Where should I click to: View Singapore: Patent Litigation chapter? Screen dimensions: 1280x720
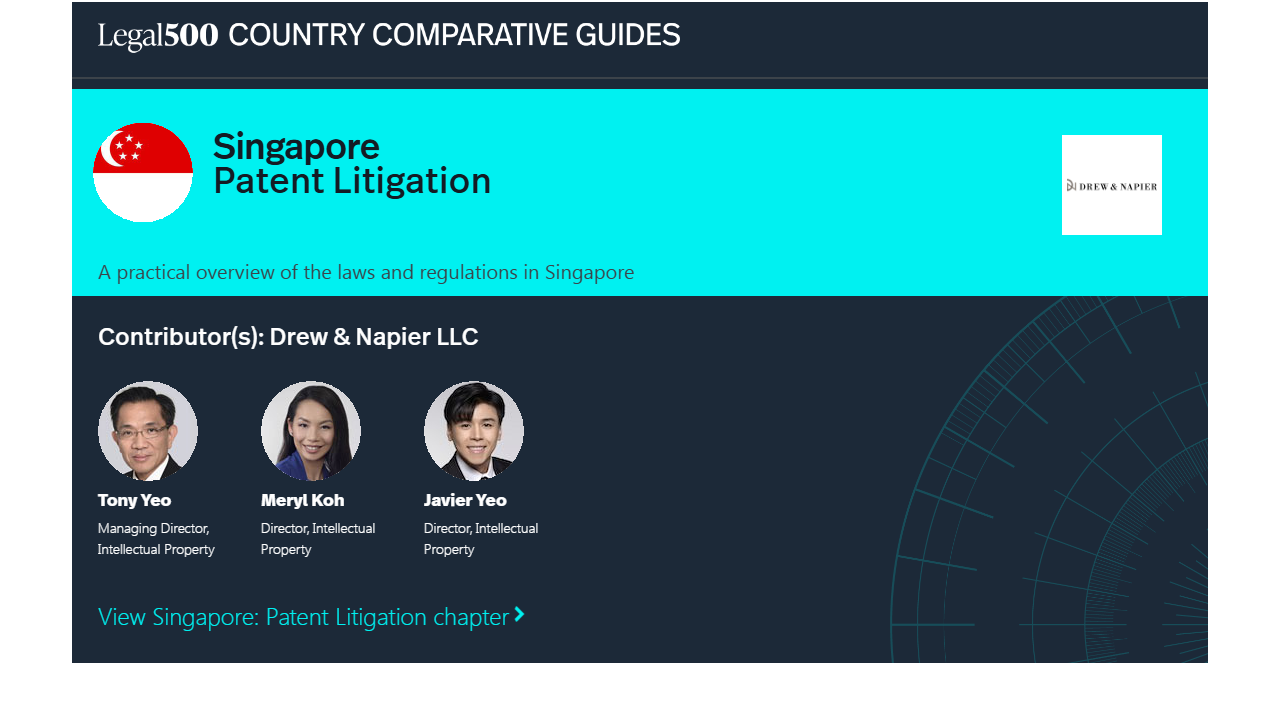coord(303,617)
